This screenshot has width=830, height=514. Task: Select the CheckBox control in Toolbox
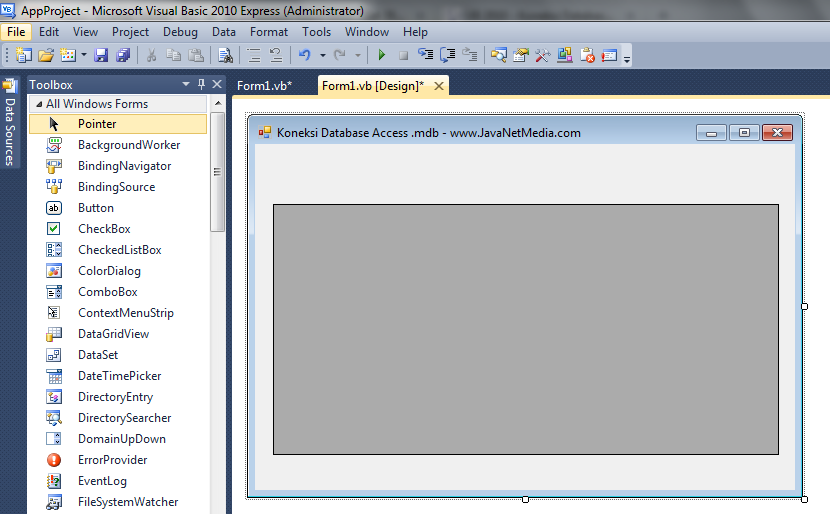(118, 229)
